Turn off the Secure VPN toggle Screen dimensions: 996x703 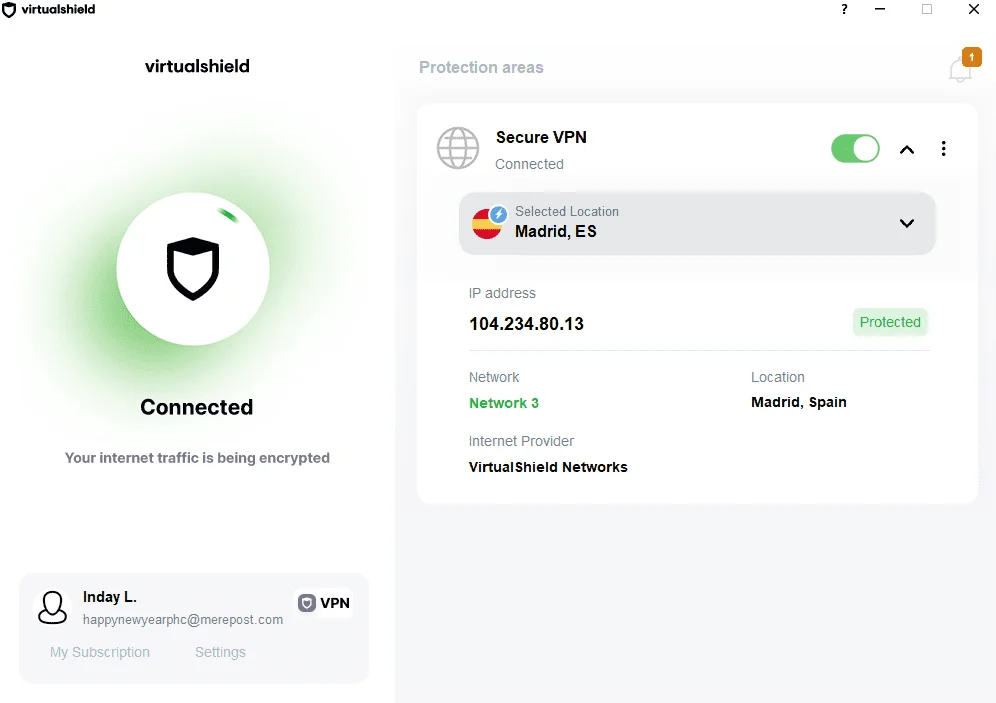[855, 149]
